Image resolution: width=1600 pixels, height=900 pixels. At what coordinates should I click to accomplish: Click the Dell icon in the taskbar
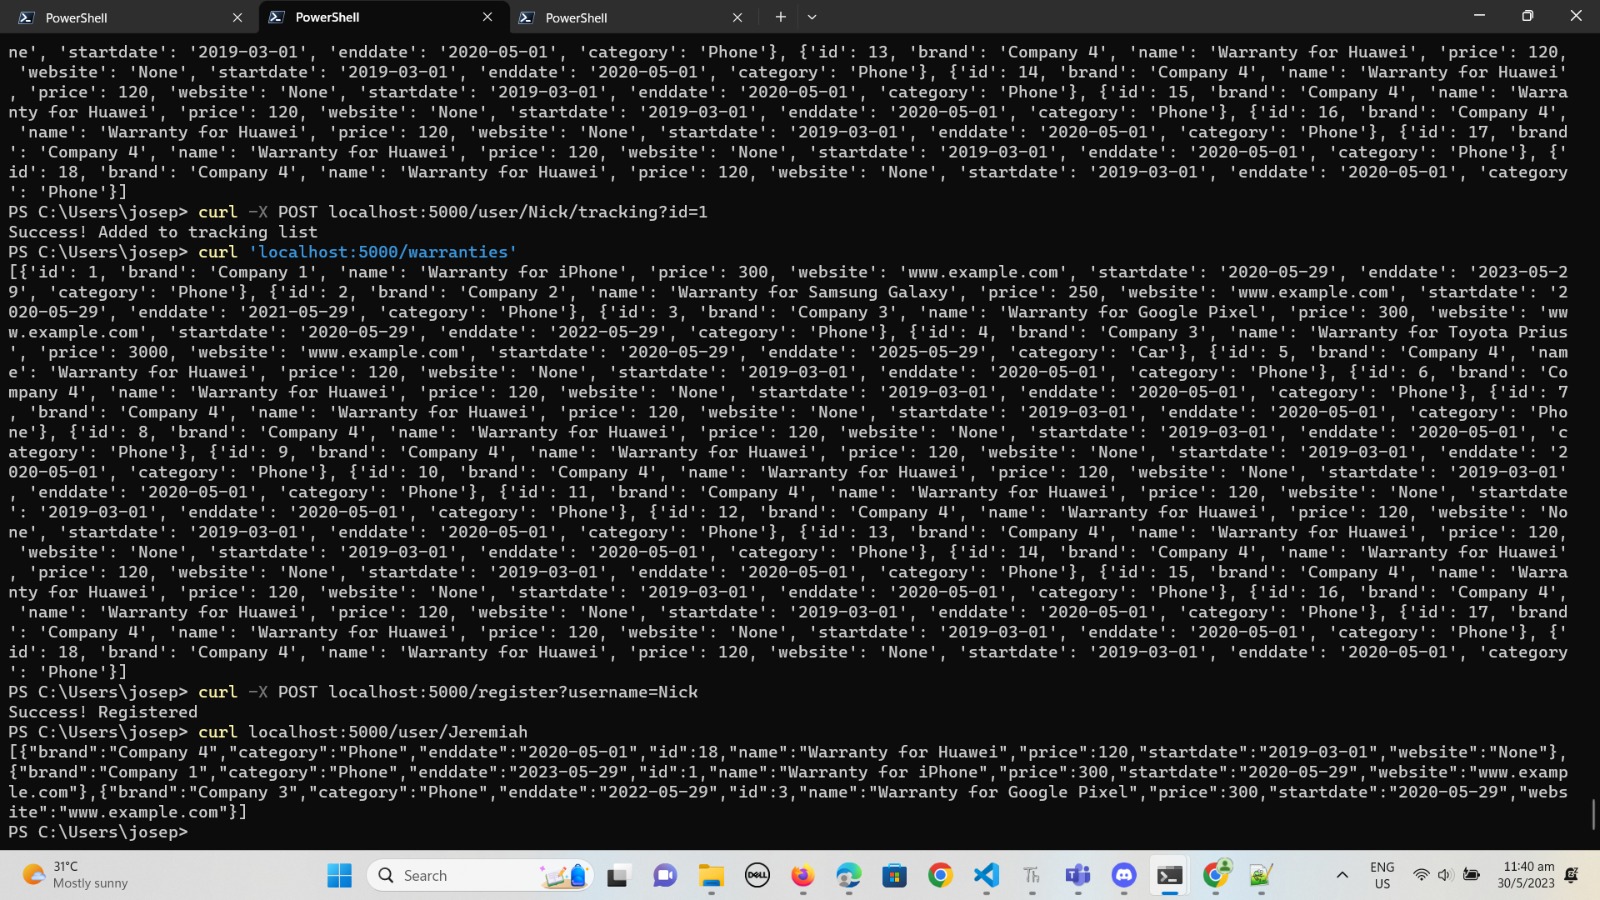(757, 875)
